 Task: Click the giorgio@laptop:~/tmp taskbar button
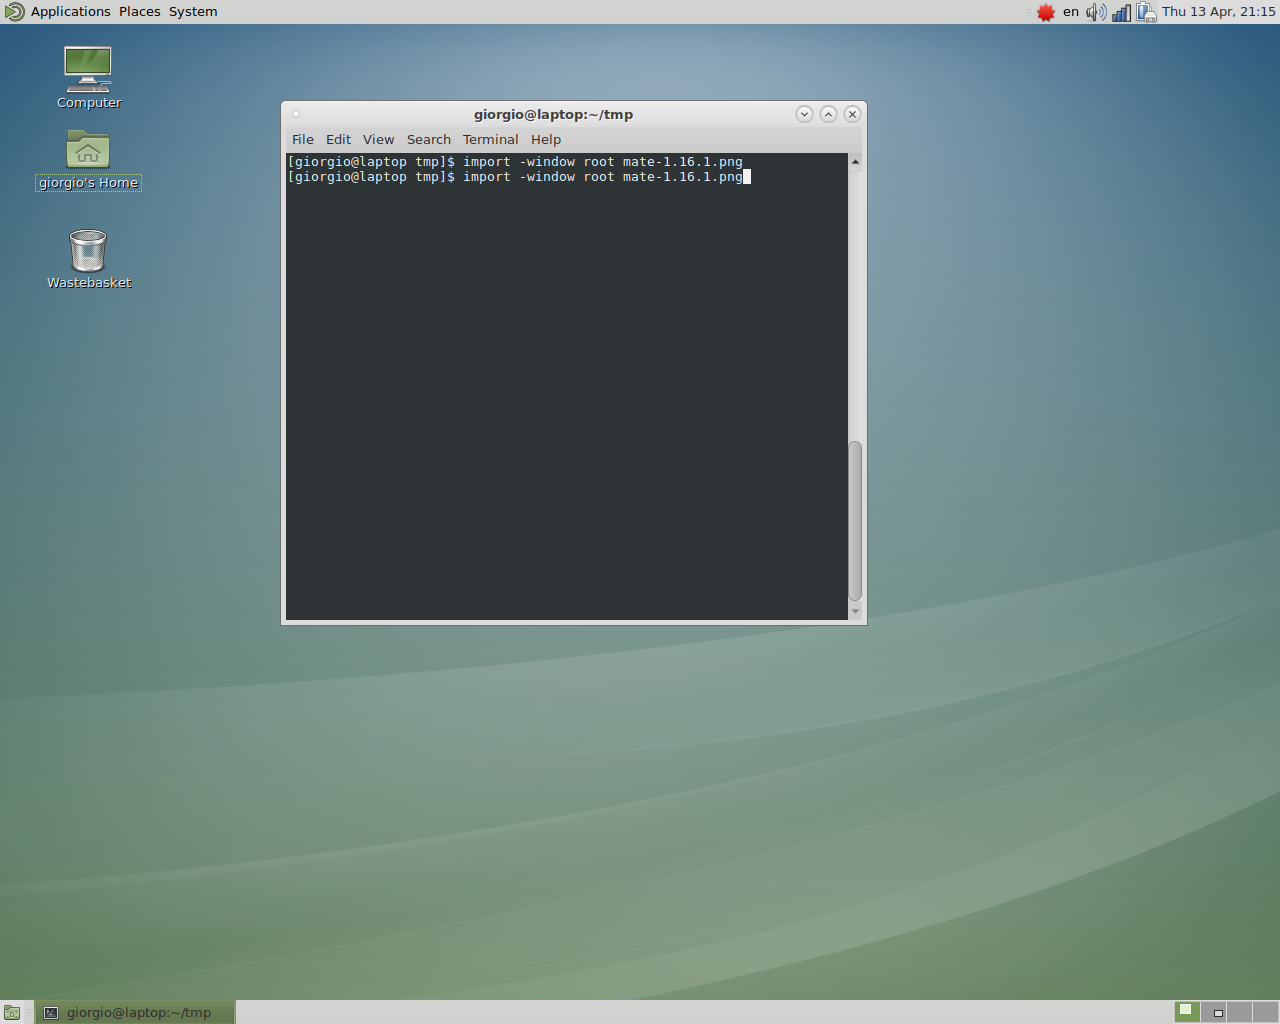[x=136, y=1012]
